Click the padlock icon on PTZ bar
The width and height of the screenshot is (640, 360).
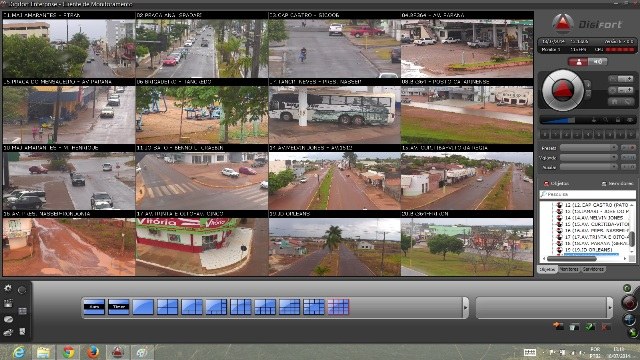618,120
